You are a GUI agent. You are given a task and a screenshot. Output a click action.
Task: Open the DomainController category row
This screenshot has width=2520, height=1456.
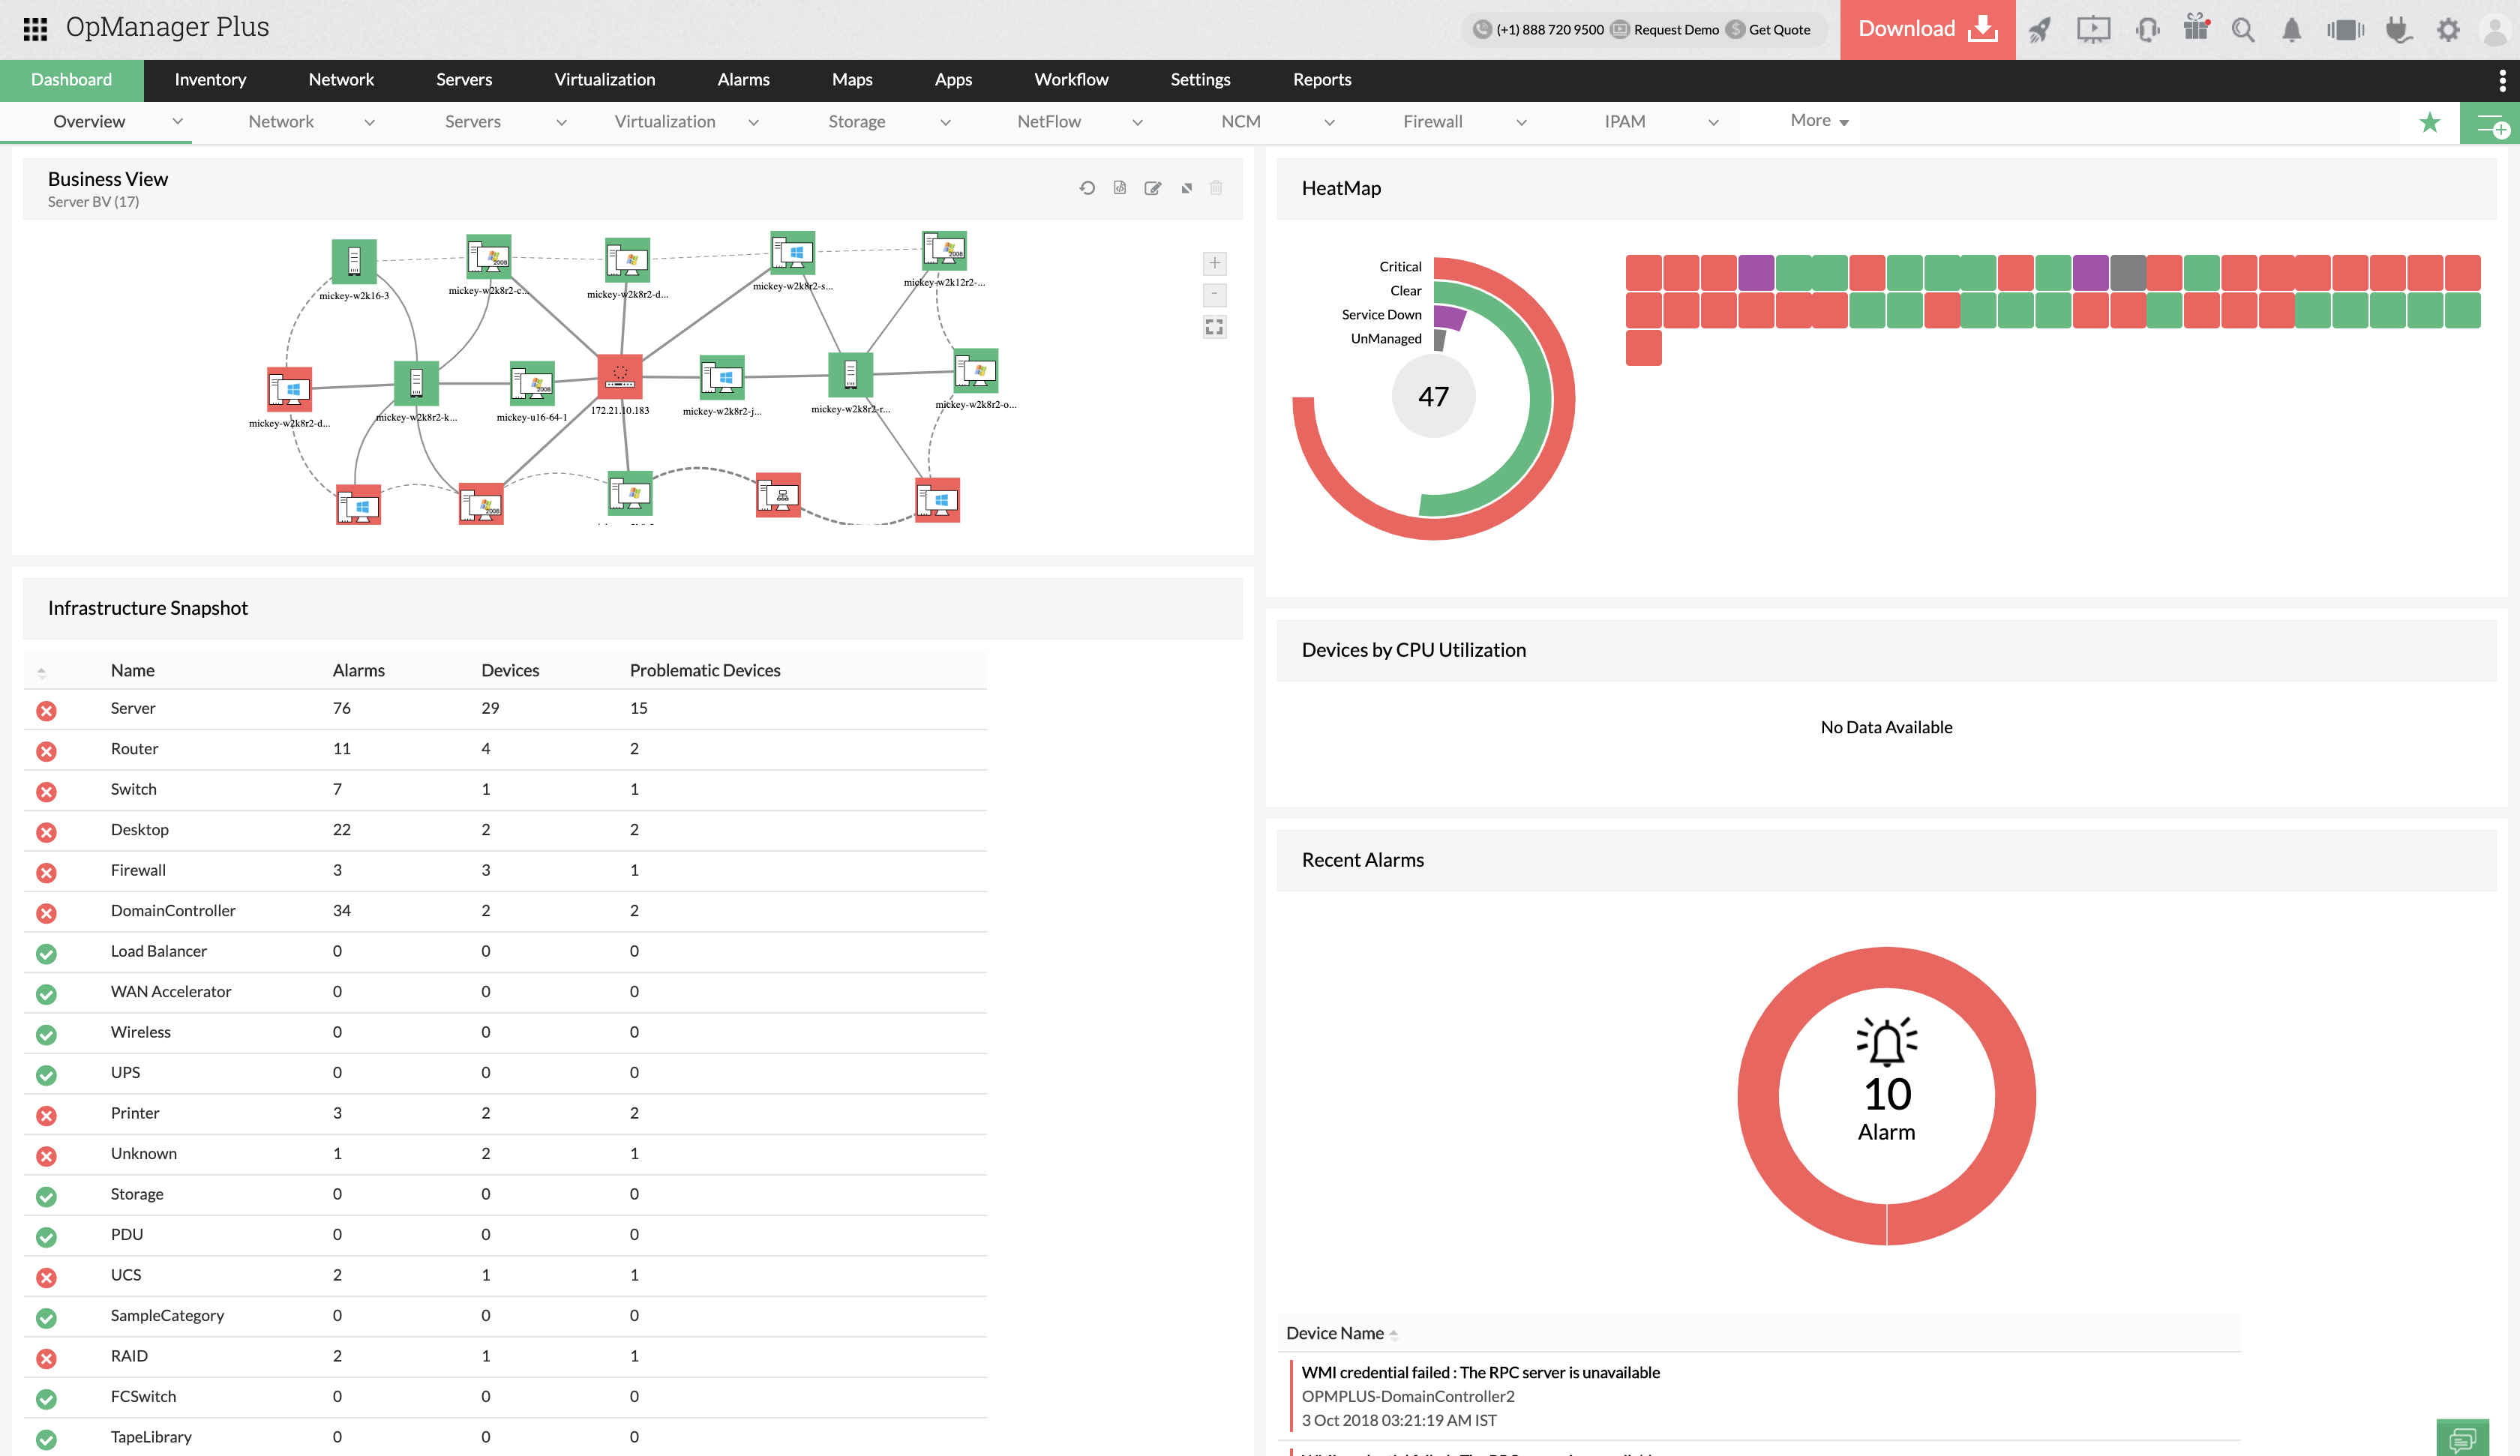505,911
